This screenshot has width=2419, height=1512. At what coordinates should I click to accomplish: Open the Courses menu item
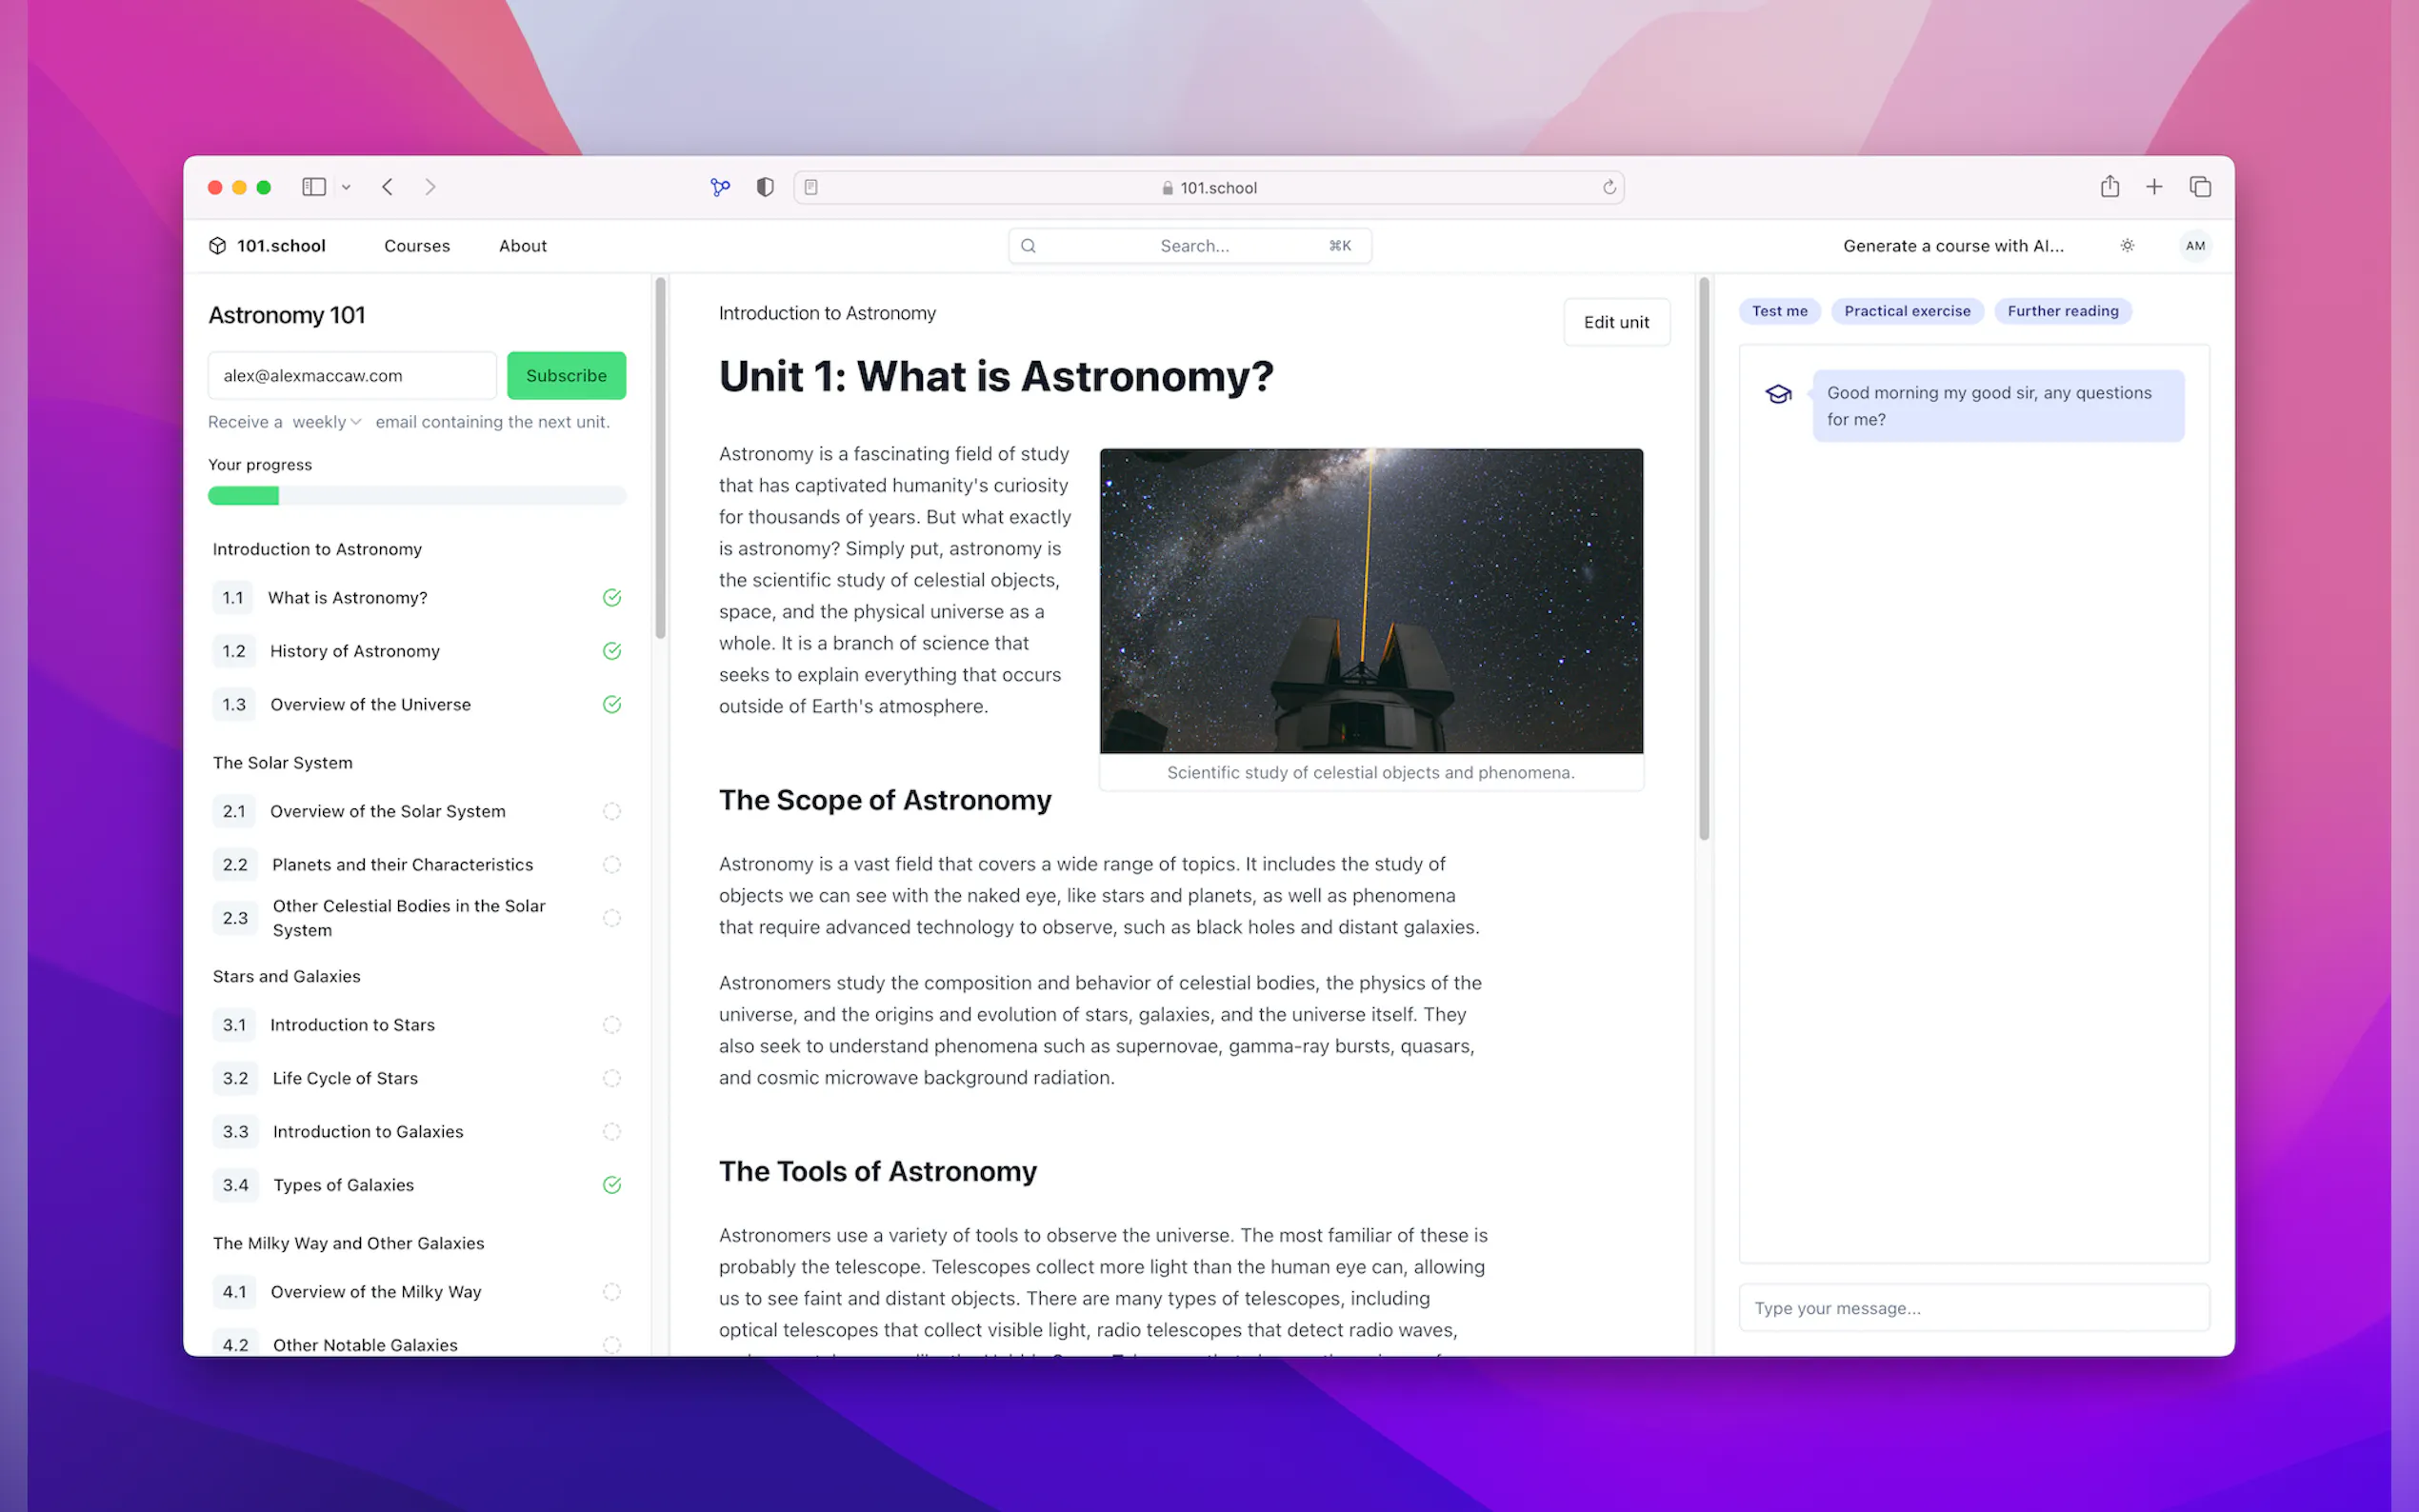pos(417,246)
